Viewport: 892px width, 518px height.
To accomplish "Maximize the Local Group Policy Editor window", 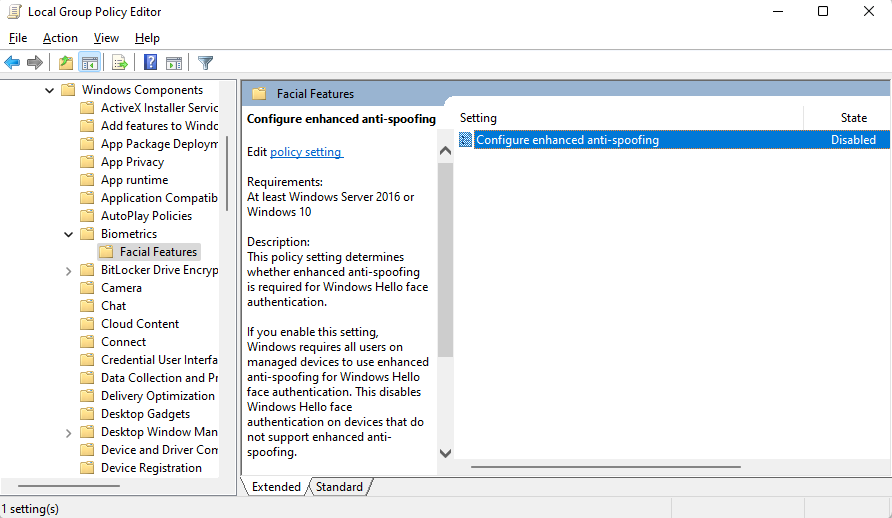I will point(823,11).
